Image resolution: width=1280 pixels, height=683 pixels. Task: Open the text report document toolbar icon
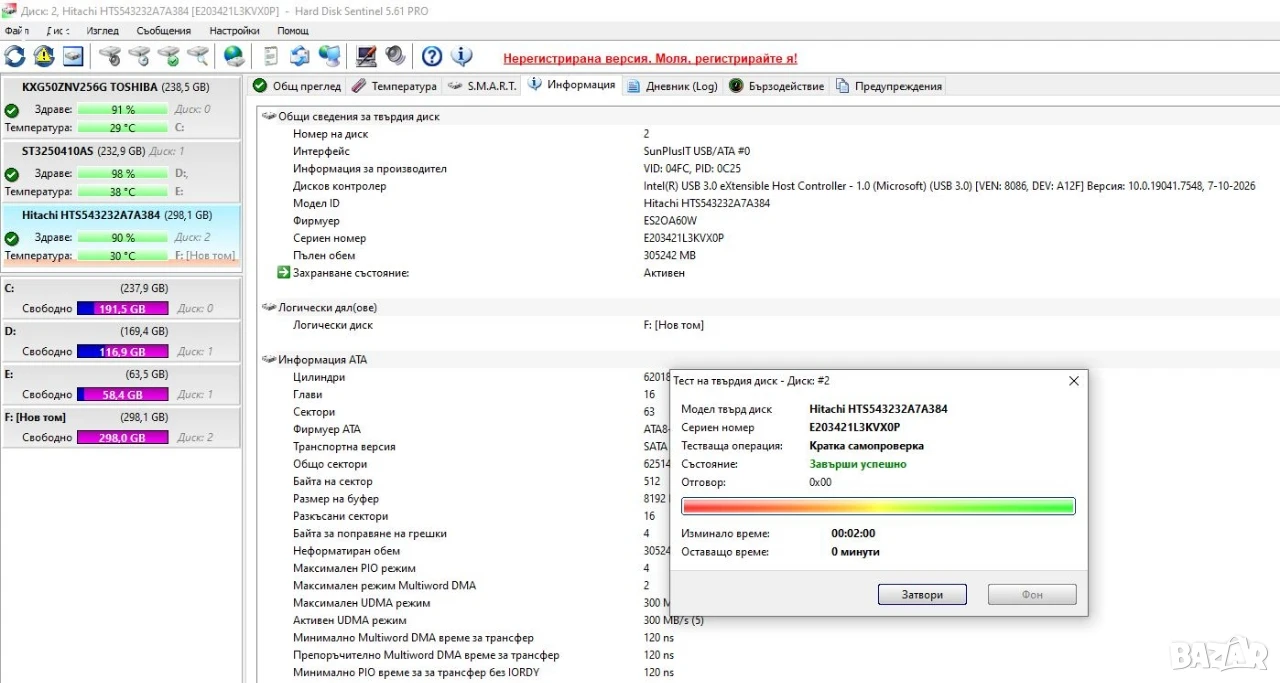click(x=270, y=56)
